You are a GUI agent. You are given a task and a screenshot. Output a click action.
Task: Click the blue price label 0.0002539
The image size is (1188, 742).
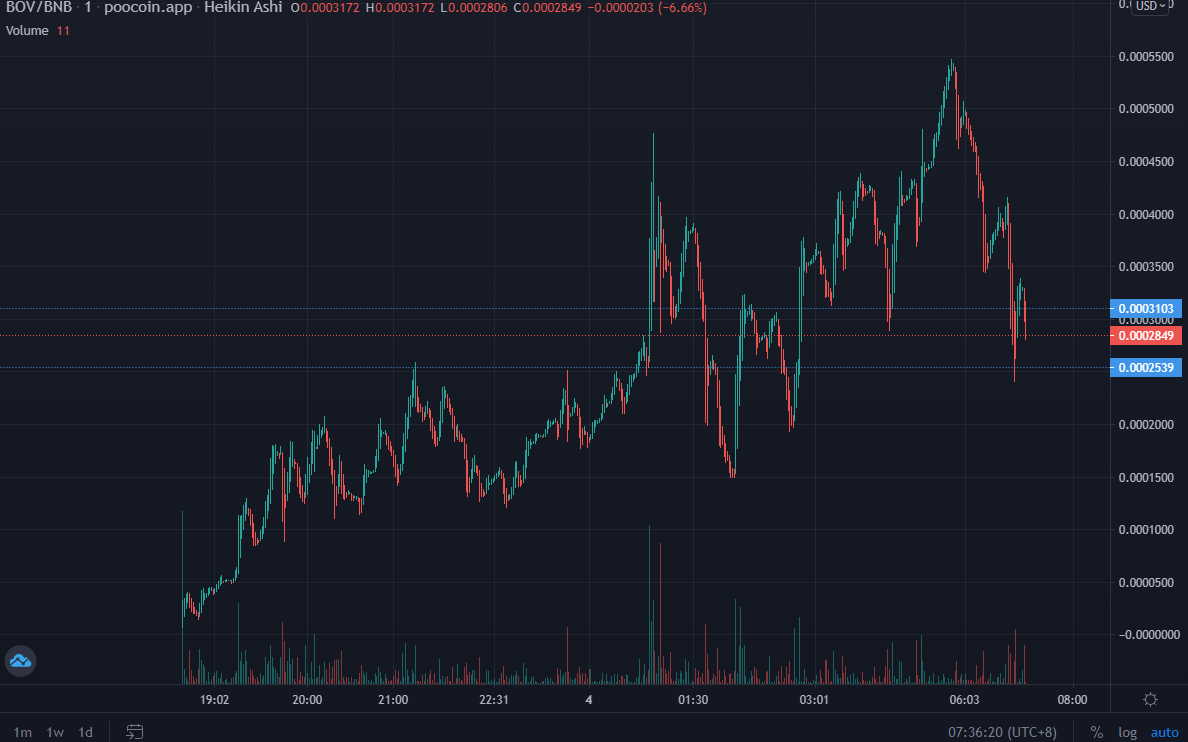tap(1146, 368)
